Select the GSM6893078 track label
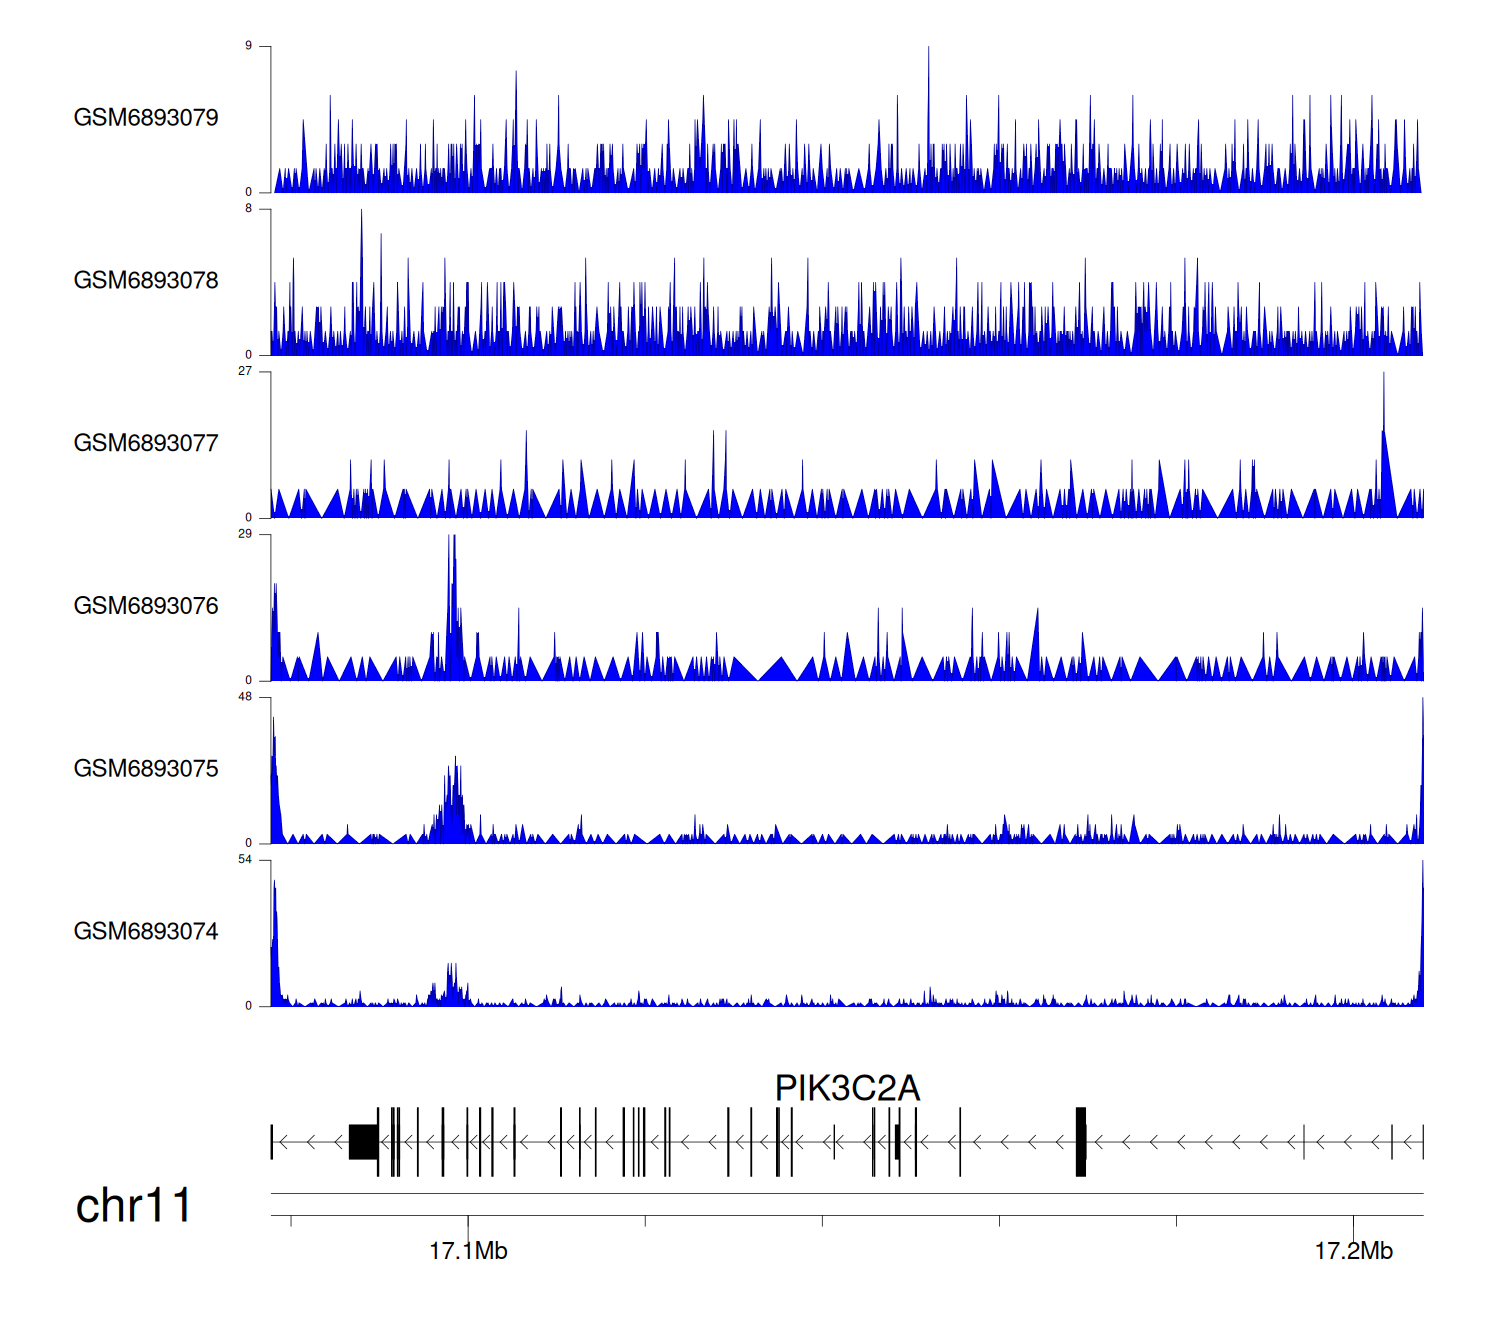 pos(146,280)
